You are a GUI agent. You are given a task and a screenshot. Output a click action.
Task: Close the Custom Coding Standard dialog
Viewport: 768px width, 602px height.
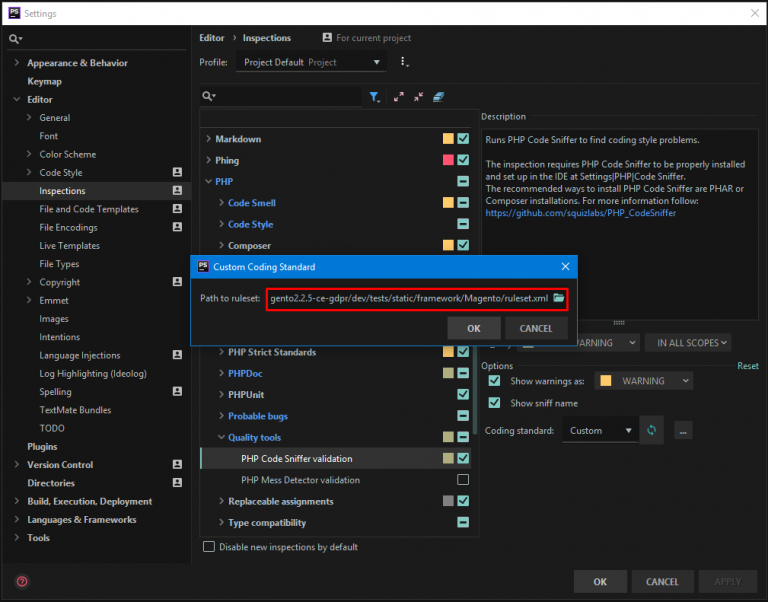point(565,266)
